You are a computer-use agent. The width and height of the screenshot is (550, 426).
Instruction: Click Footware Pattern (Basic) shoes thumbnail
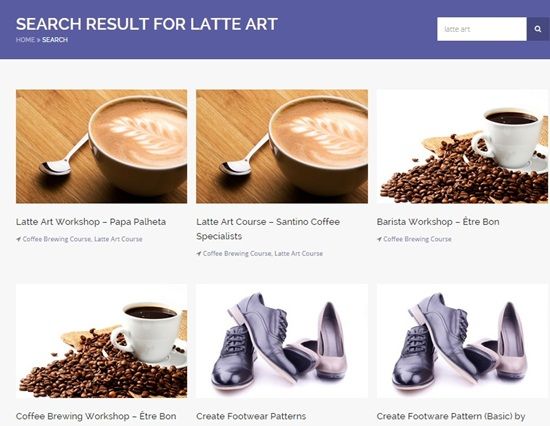click(x=462, y=341)
